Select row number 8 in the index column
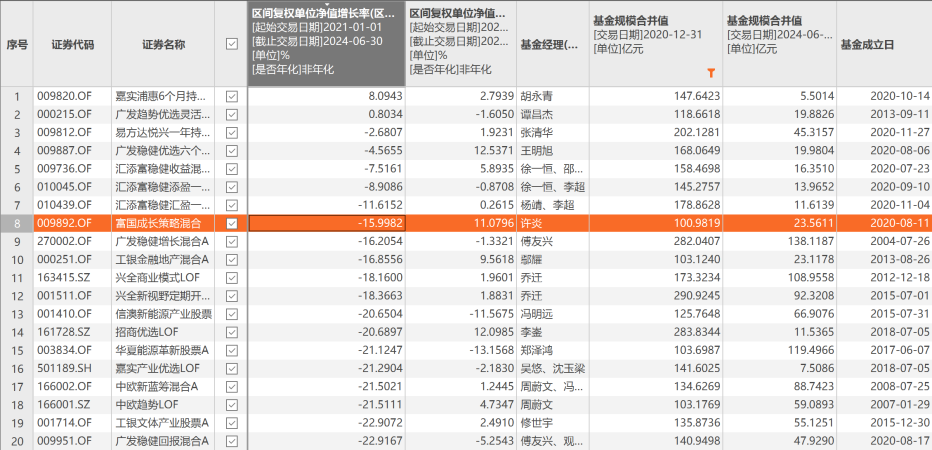The image size is (932, 450). 17,224
